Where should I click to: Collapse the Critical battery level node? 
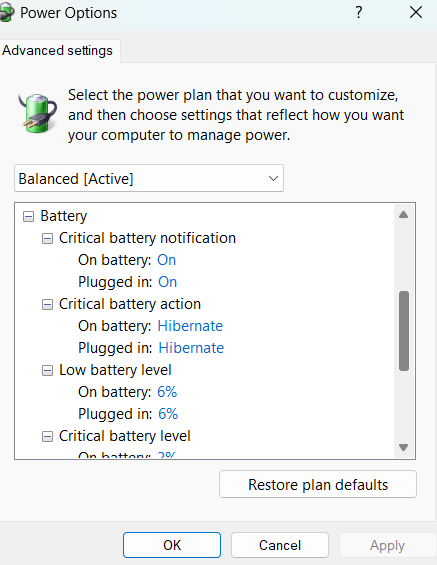click(47, 436)
